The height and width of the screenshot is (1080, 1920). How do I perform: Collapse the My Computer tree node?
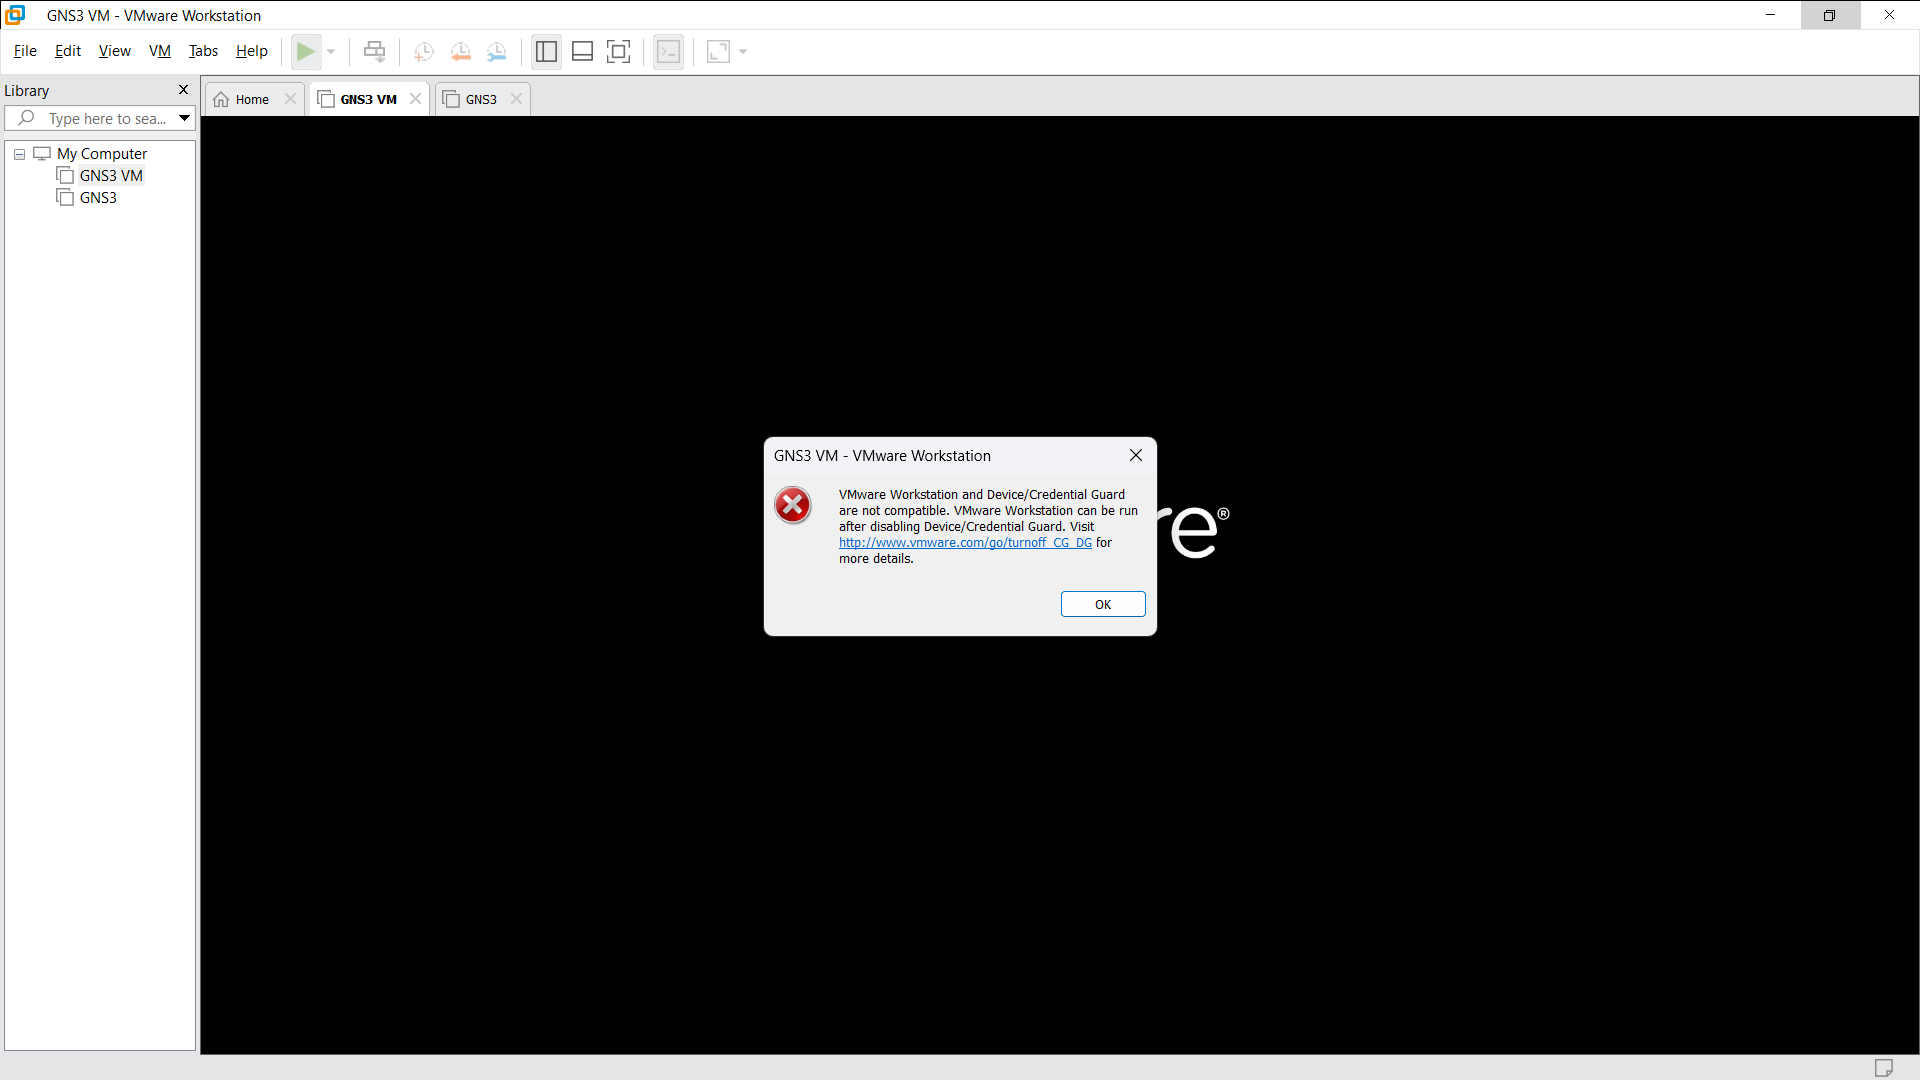click(x=18, y=154)
